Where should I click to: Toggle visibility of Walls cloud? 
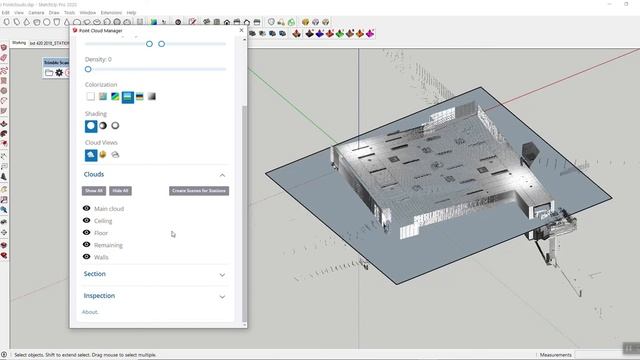pos(87,257)
